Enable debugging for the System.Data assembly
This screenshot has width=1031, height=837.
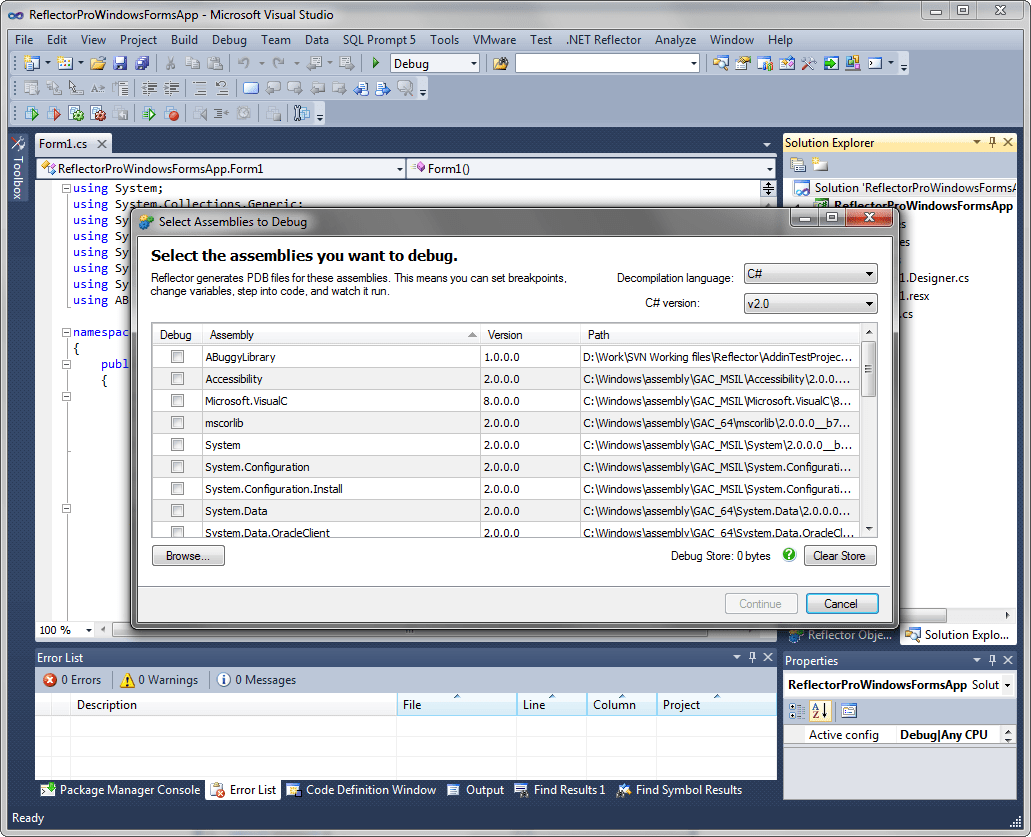click(x=177, y=510)
